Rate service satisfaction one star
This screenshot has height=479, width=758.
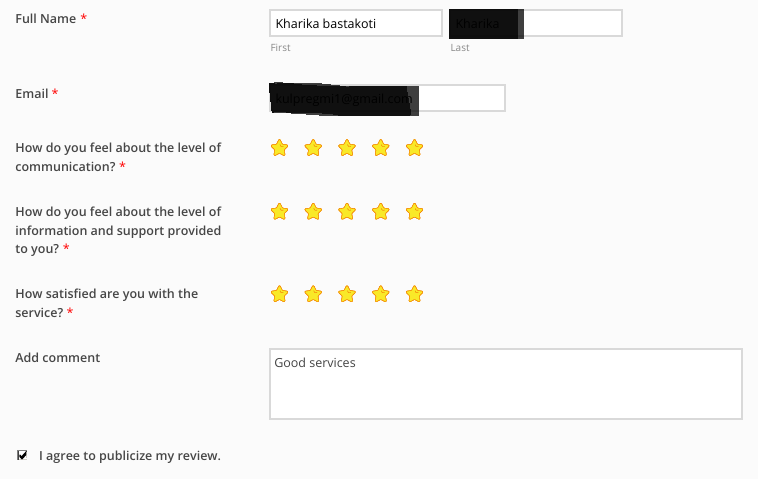(280, 294)
